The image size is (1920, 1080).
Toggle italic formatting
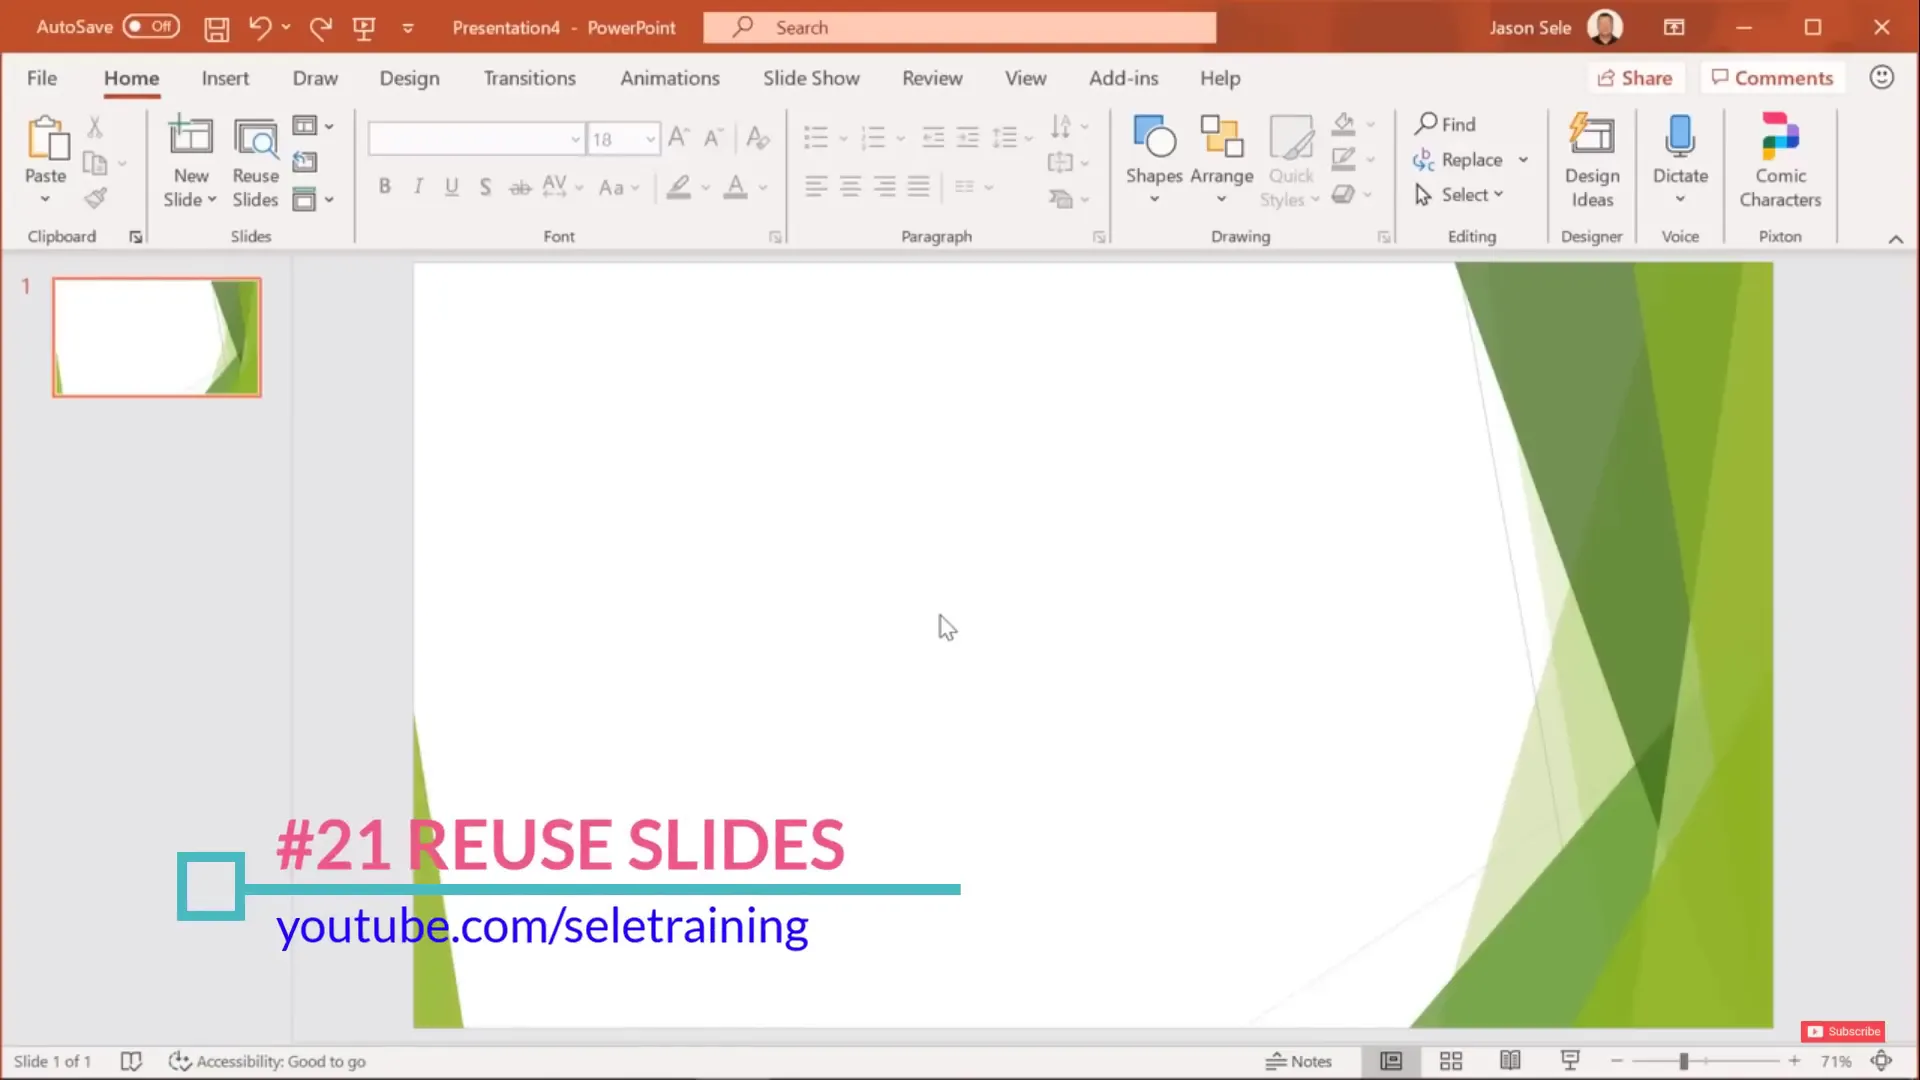(418, 186)
